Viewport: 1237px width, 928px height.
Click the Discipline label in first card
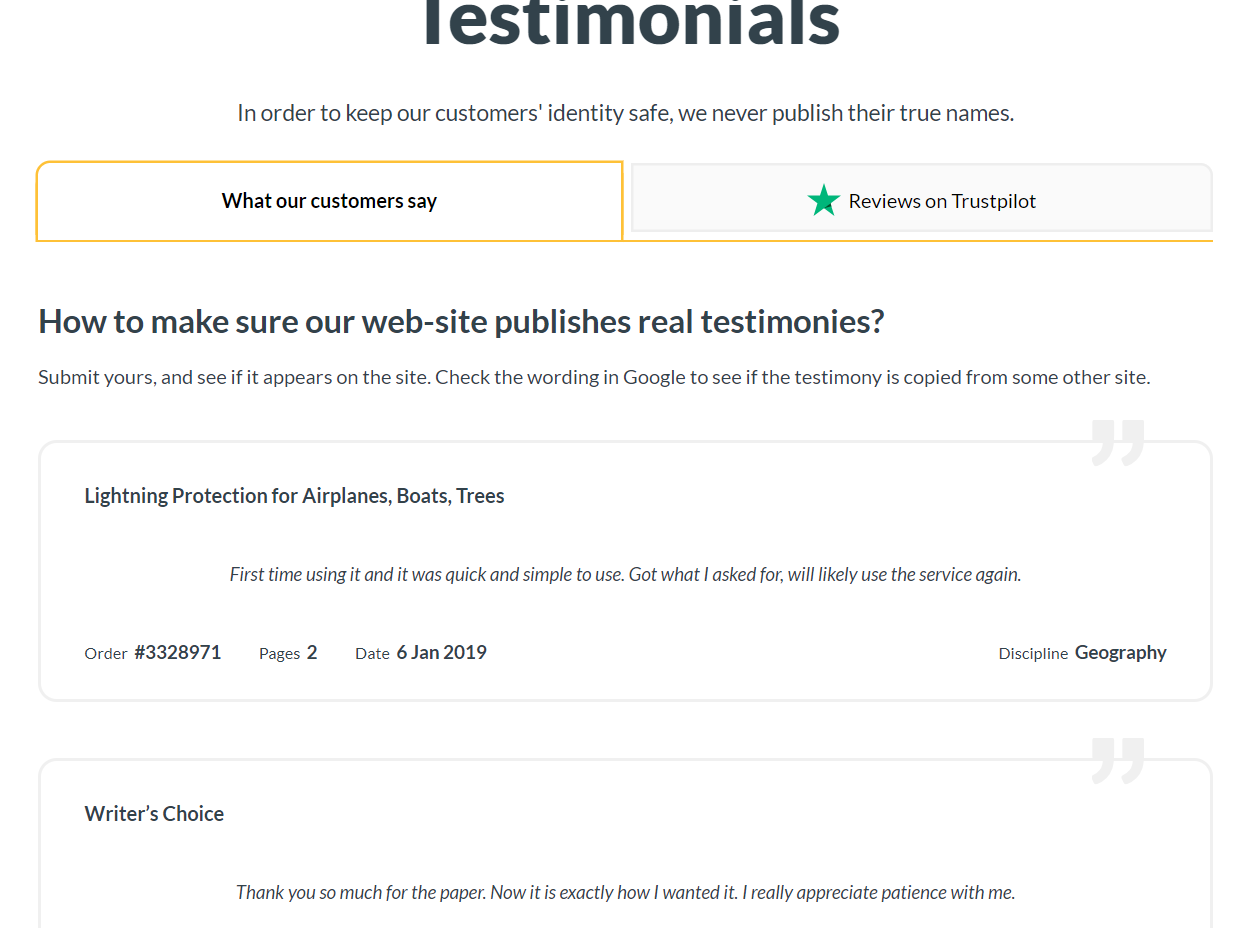(x=1033, y=653)
